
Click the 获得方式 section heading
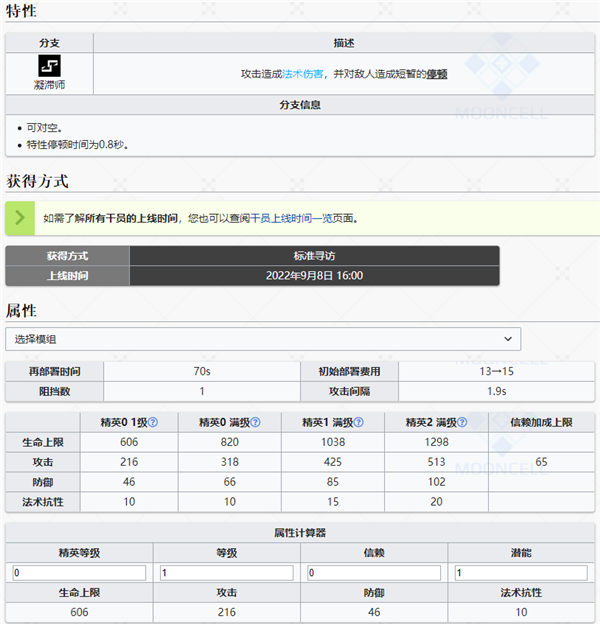pyautogui.click(x=37, y=181)
